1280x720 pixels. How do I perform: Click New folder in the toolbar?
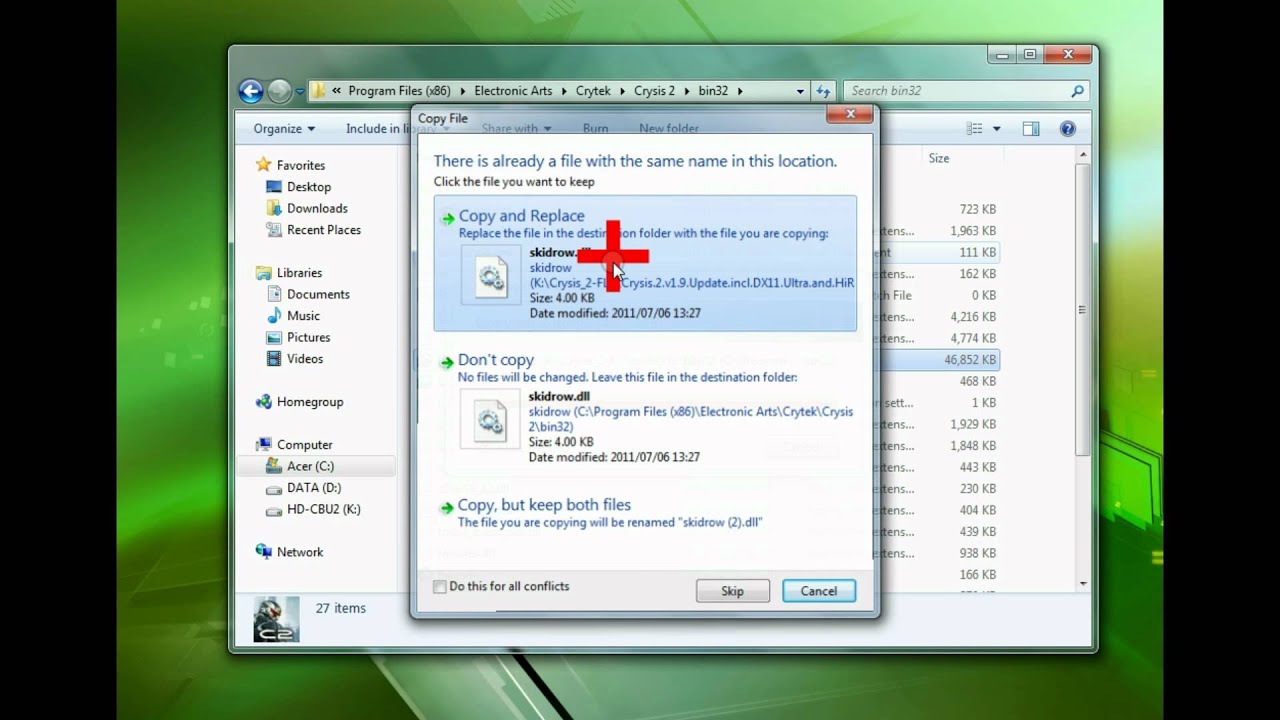click(x=668, y=128)
